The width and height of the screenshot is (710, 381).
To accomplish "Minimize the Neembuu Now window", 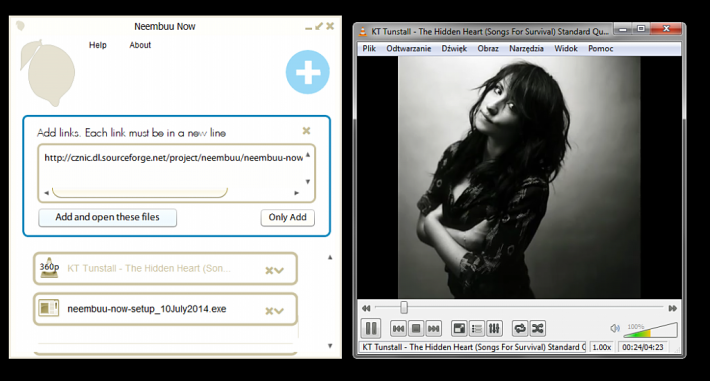I will pos(308,28).
